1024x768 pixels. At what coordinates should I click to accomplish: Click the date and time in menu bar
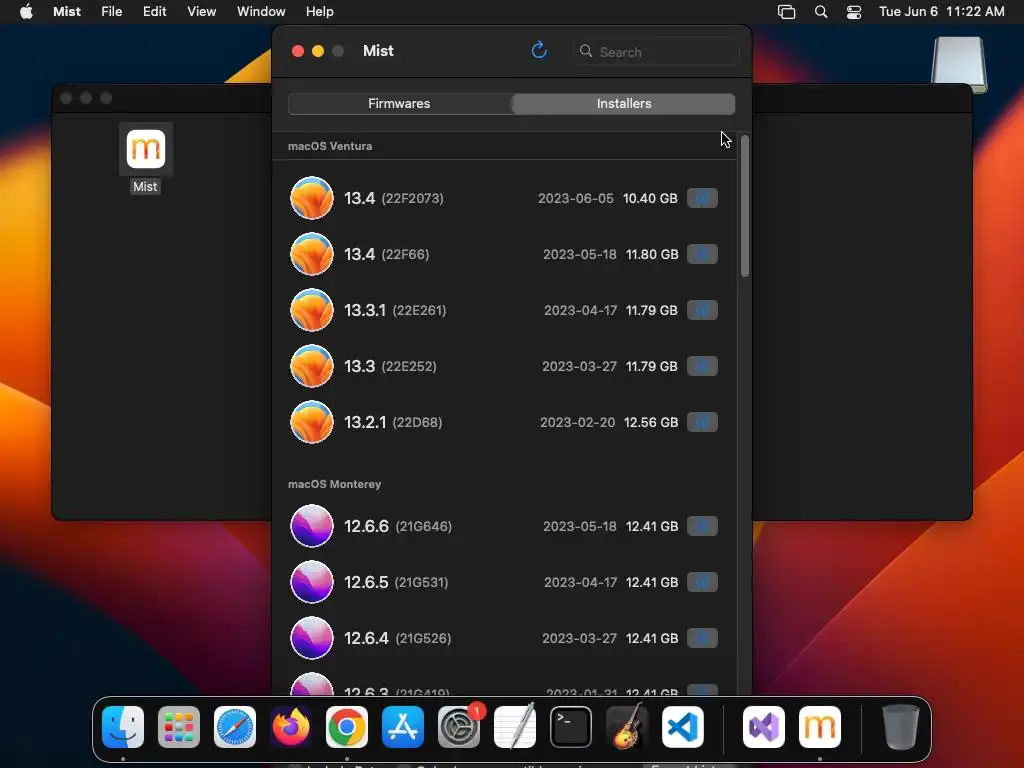[x=942, y=11]
